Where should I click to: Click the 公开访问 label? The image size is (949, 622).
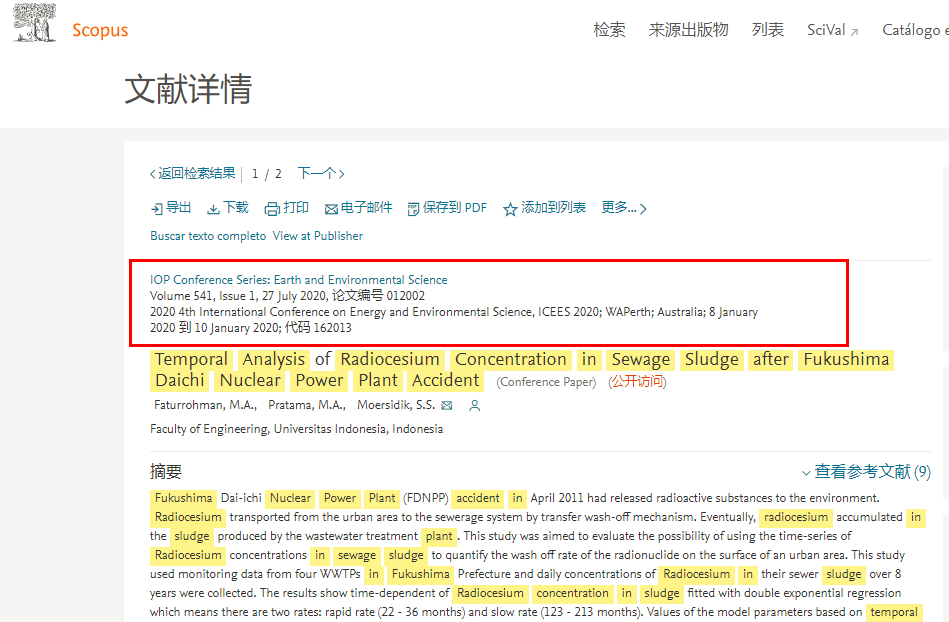pyautogui.click(x=637, y=382)
